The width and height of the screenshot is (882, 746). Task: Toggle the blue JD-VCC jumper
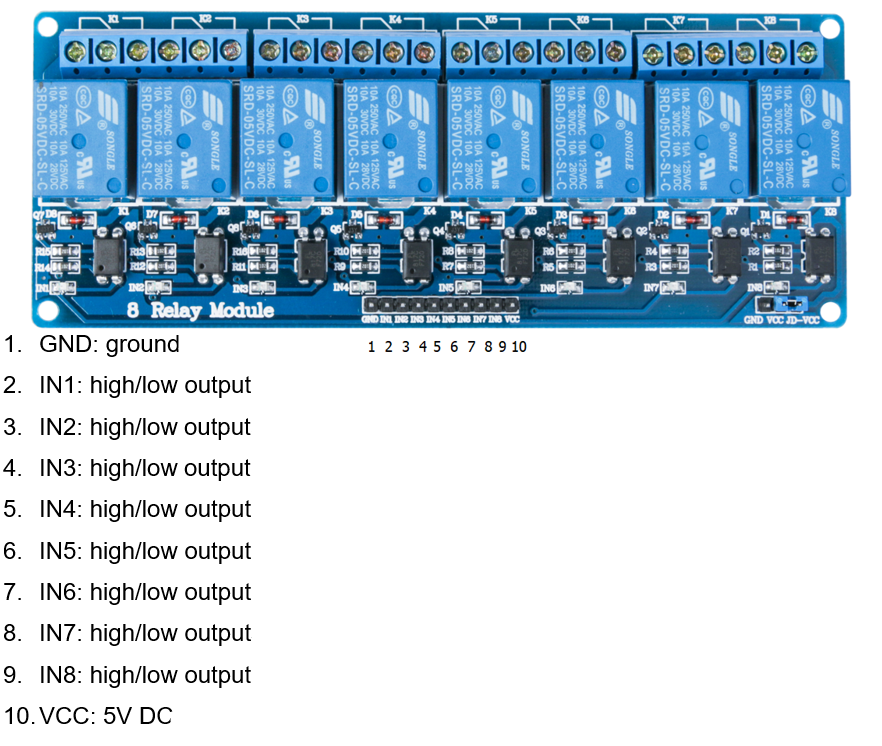pos(793,305)
